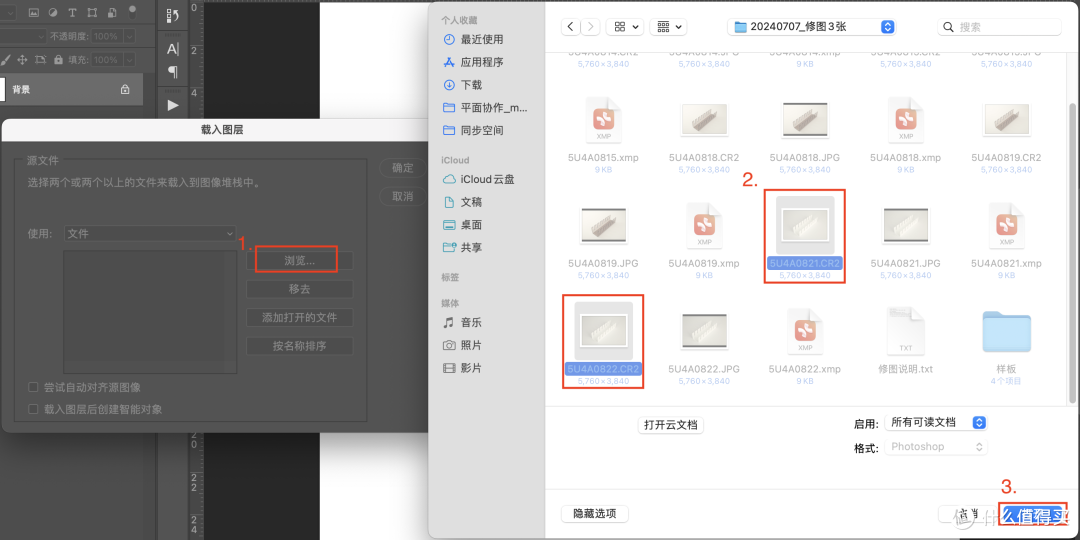1080x540 pixels.
Task: Click the 添加打开的文件 button
Action: [x=300, y=318]
